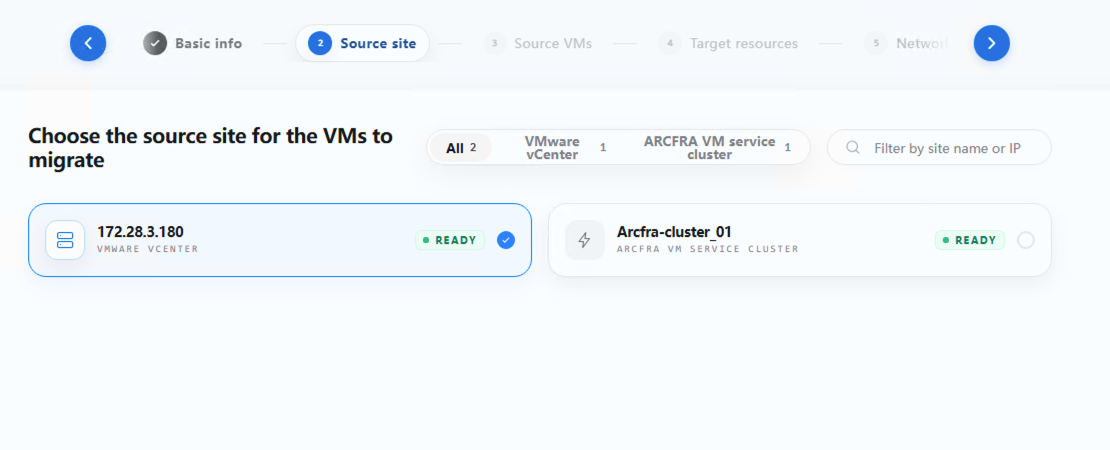Screen dimensions: 1110x450
Task: Go back with the left arrow button
Action: pyautogui.click(x=88, y=43)
